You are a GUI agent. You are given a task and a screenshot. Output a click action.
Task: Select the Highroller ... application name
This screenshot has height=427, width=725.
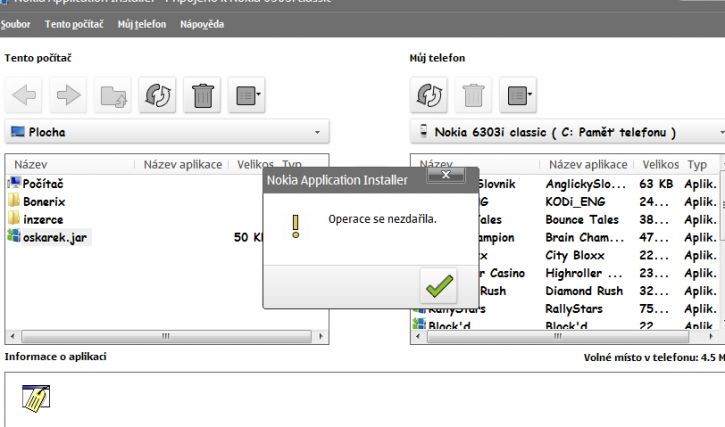tap(584, 273)
